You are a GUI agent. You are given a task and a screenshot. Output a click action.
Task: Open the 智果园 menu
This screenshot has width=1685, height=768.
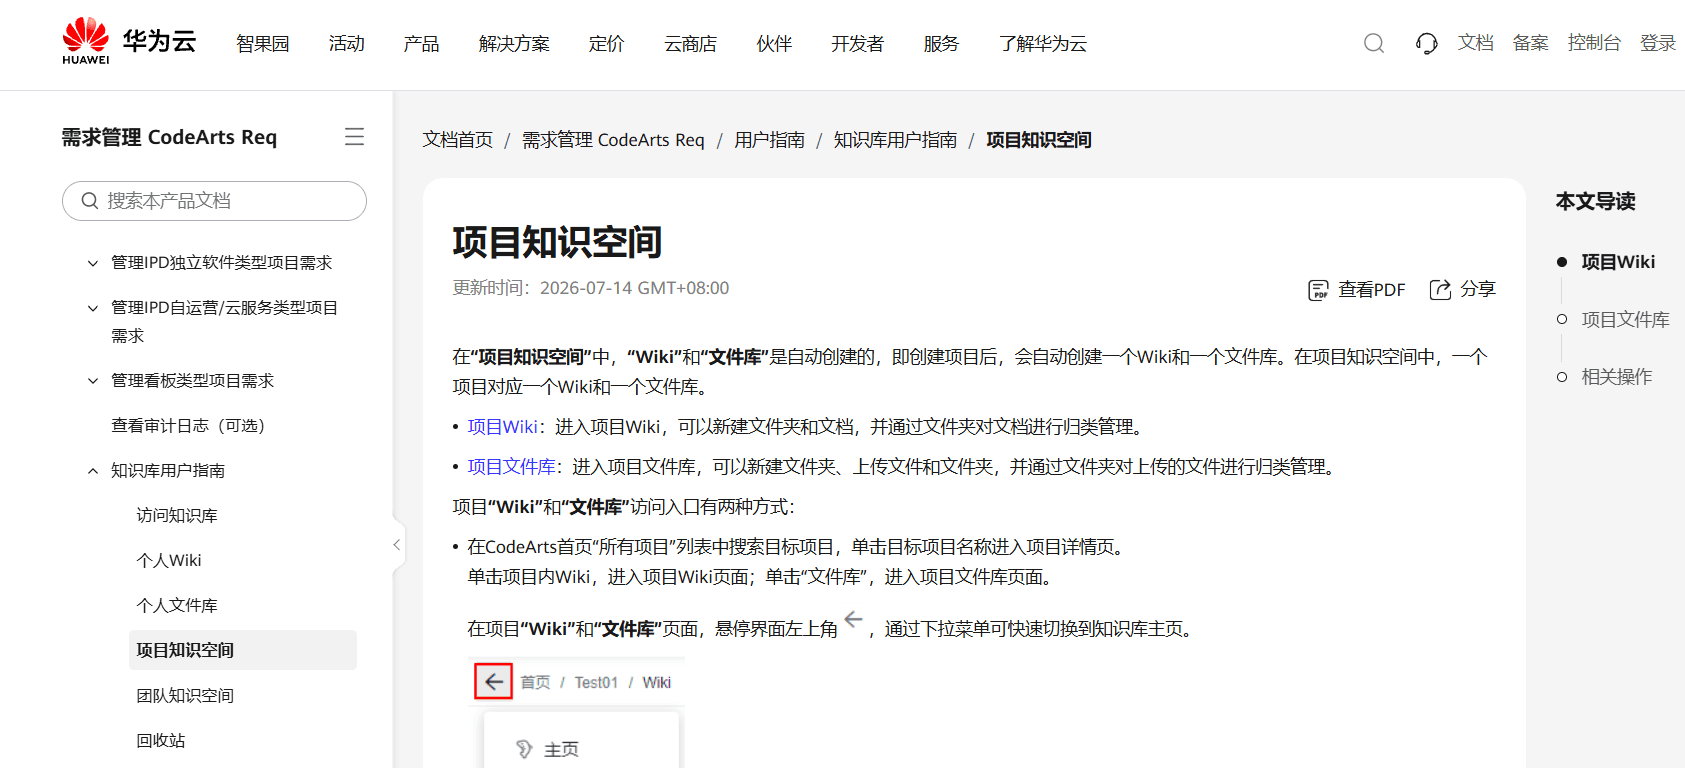tap(263, 44)
